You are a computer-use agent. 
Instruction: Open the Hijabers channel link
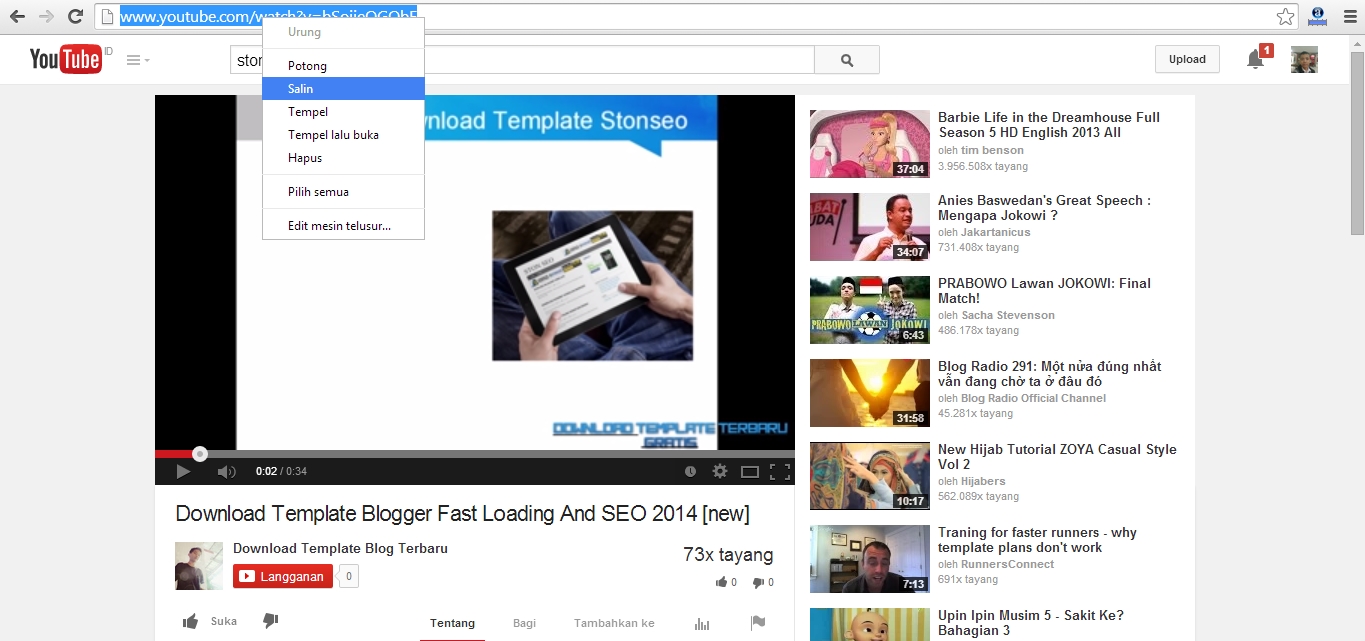[x=984, y=481]
